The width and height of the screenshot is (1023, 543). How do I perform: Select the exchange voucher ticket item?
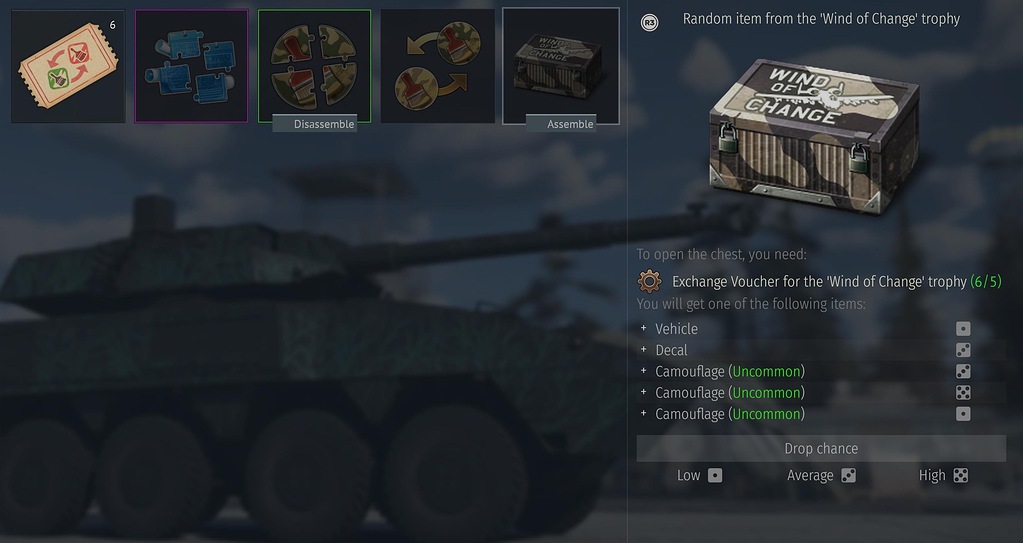tap(68, 66)
